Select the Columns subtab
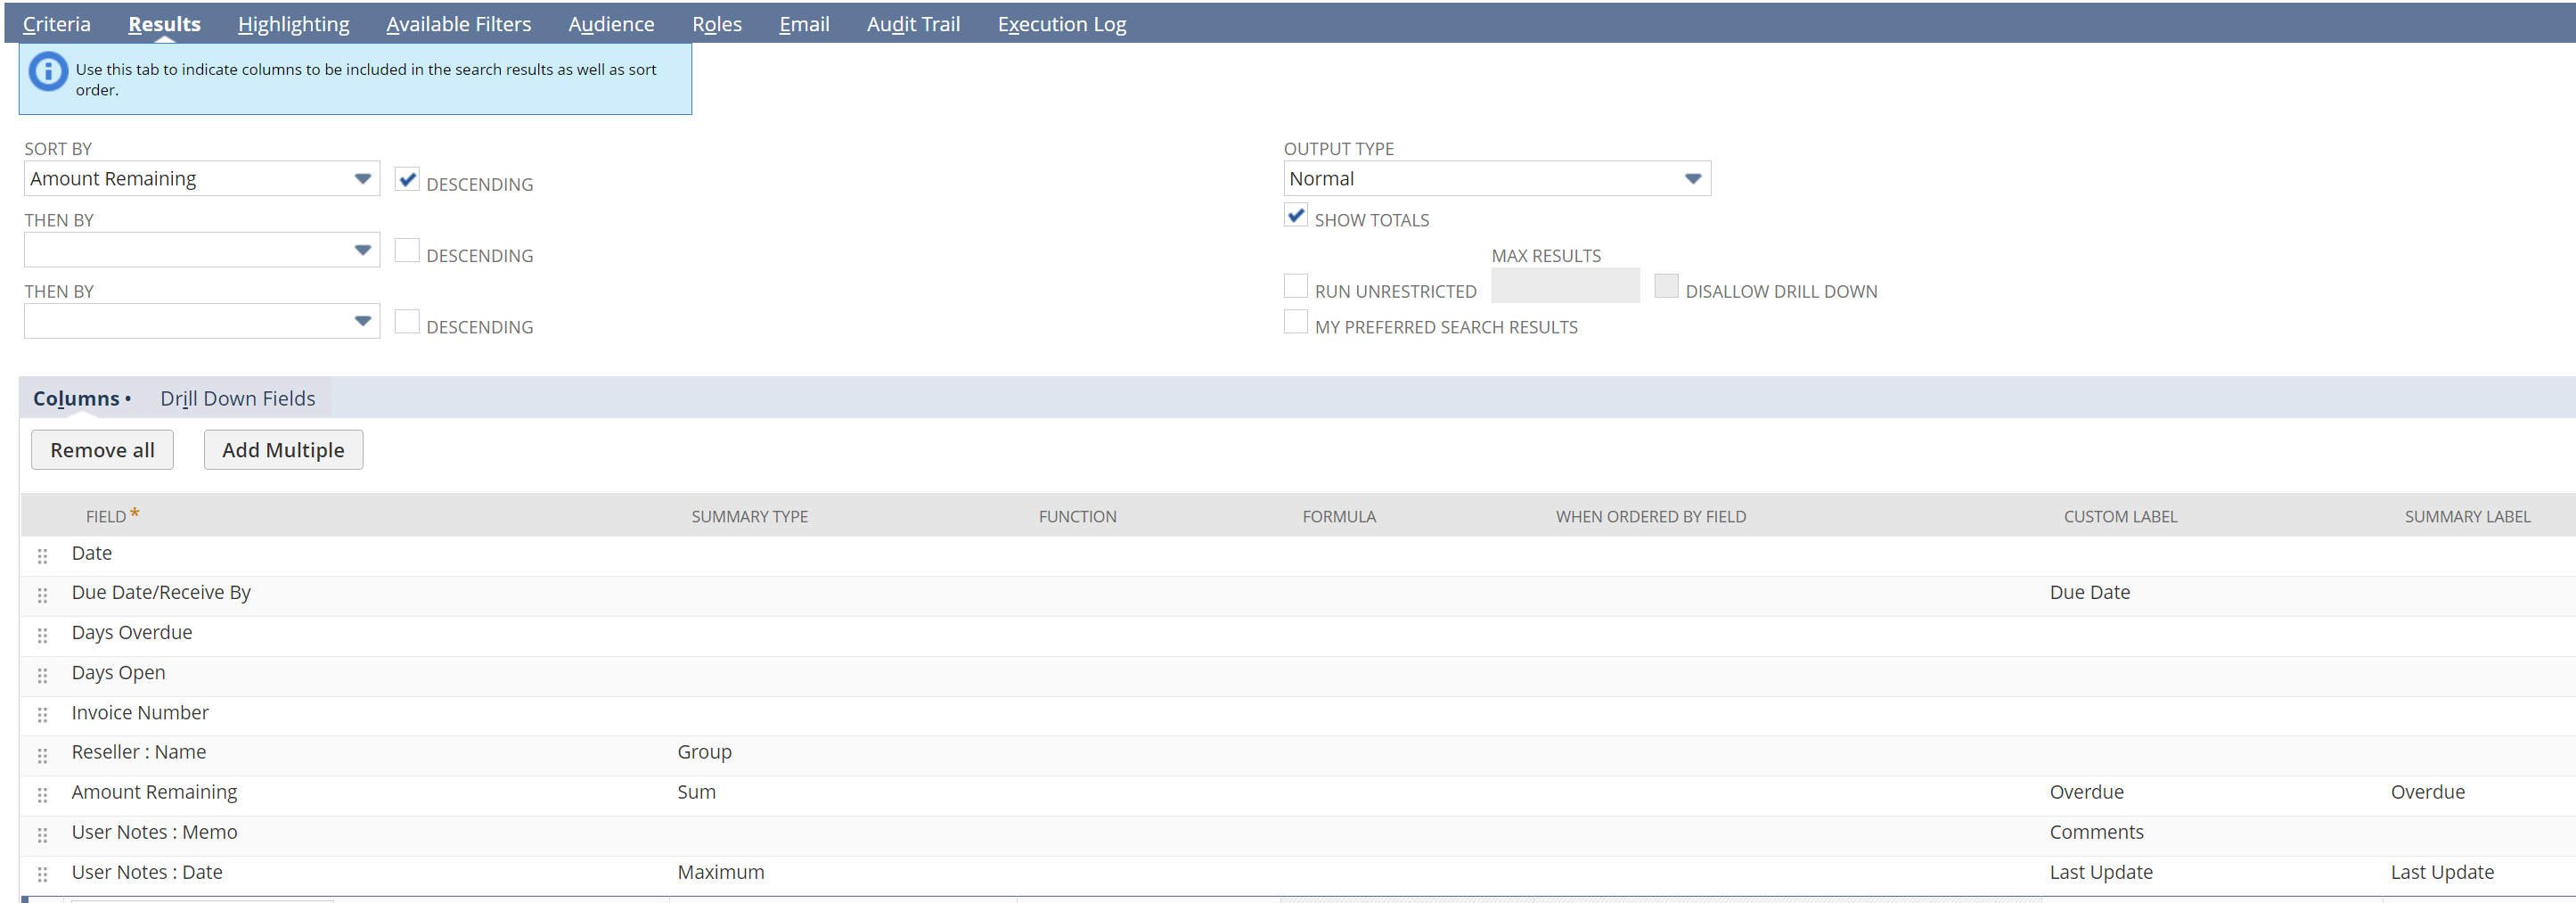Screen dimensions: 2576x903 click(77, 399)
